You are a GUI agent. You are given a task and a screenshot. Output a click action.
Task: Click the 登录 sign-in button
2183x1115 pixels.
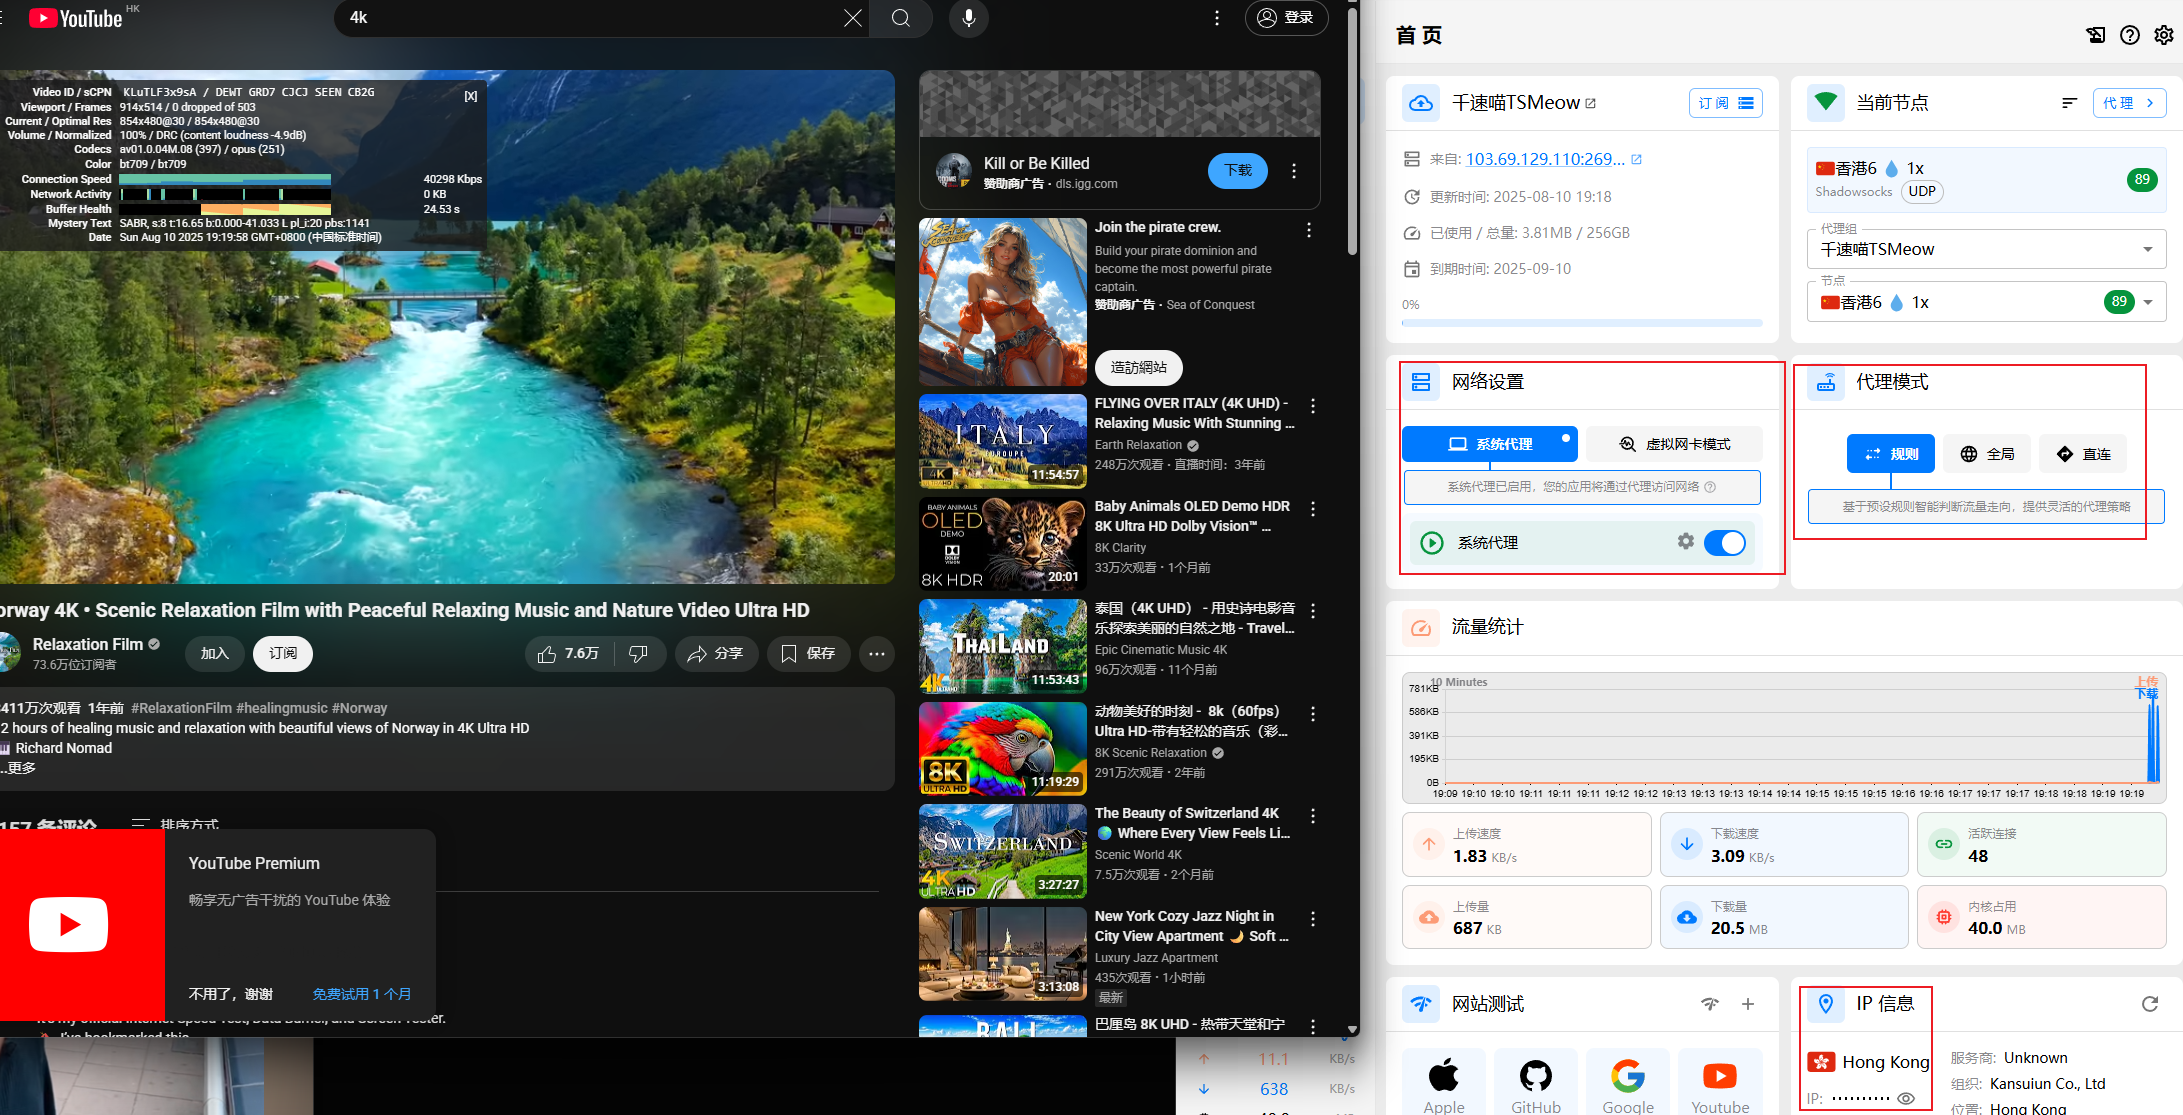(1286, 18)
